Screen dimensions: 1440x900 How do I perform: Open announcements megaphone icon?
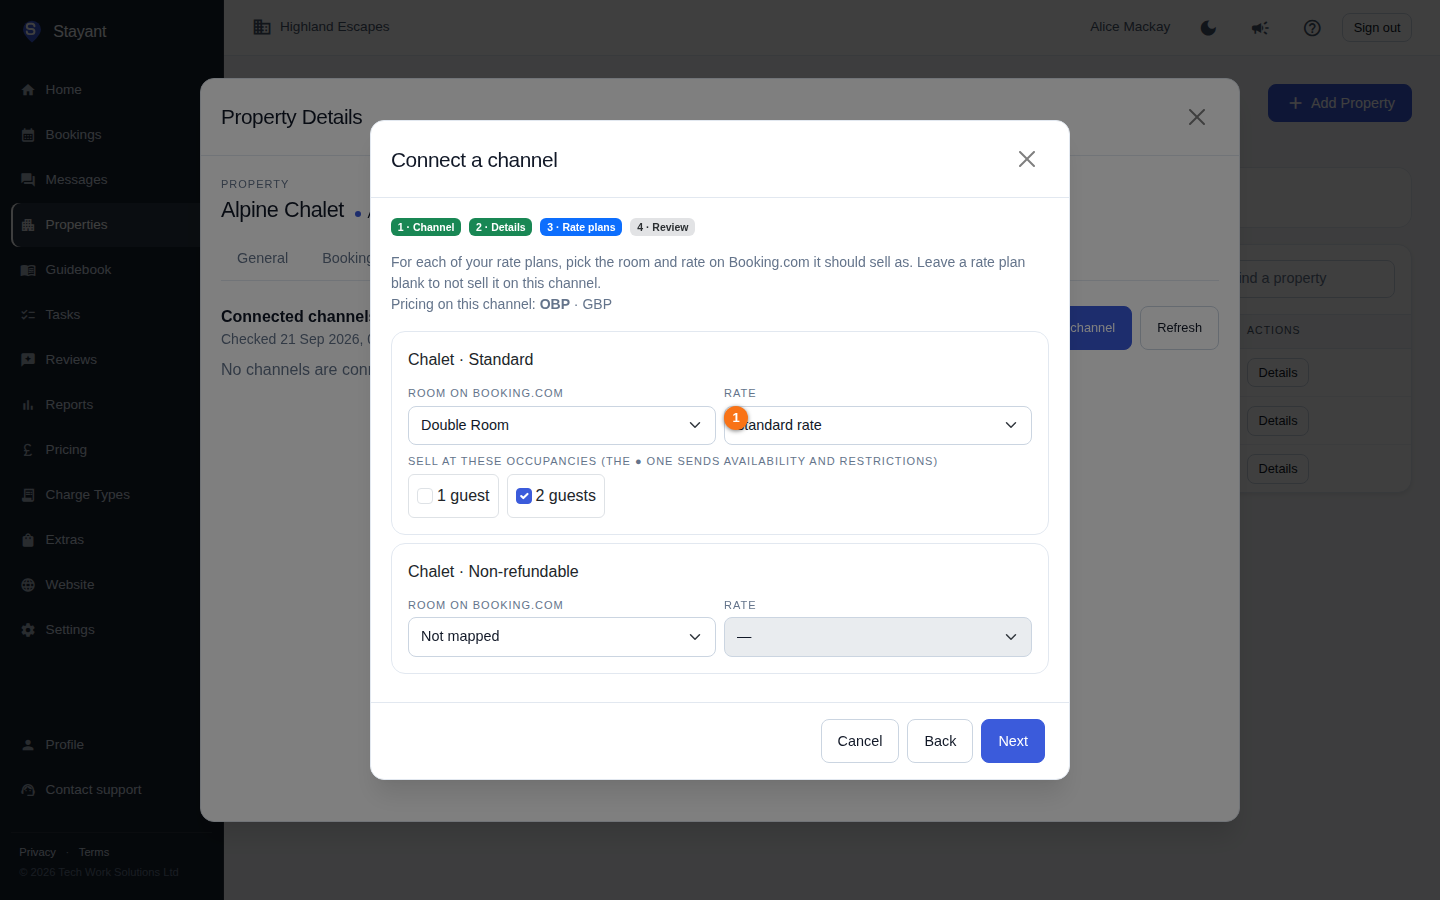click(1260, 28)
